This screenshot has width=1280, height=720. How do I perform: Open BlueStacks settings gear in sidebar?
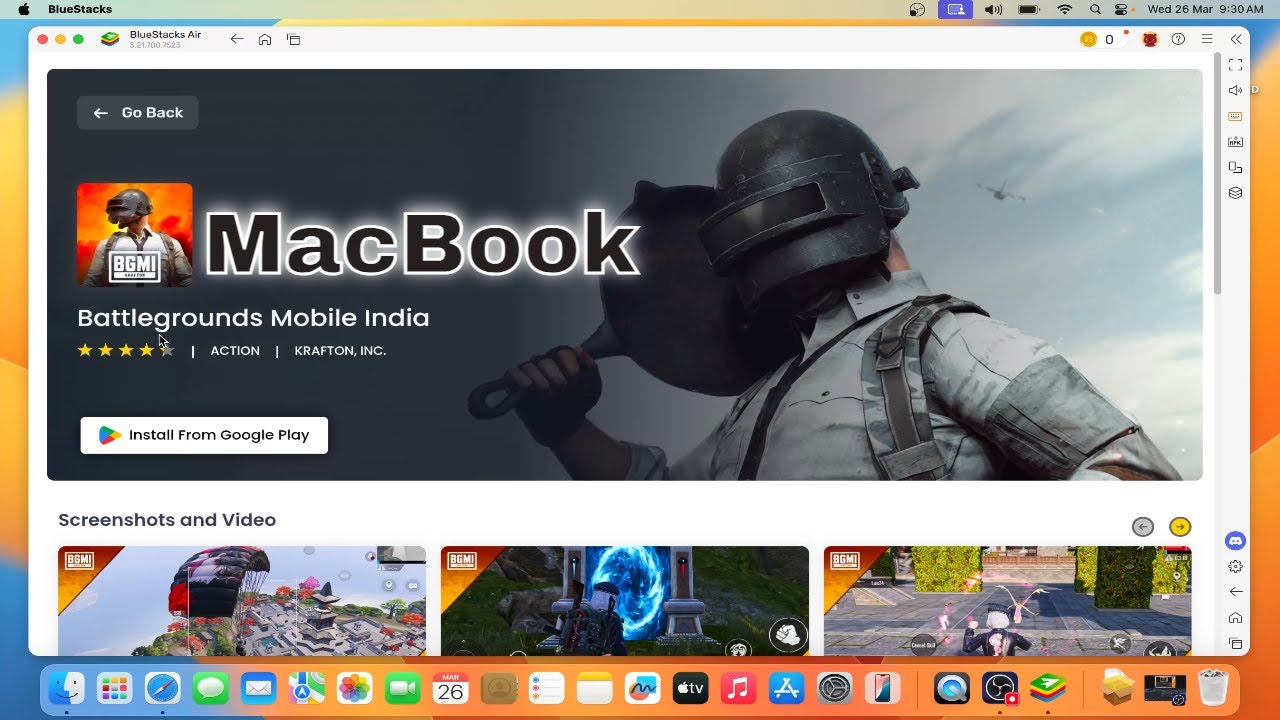click(x=1235, y=566)
